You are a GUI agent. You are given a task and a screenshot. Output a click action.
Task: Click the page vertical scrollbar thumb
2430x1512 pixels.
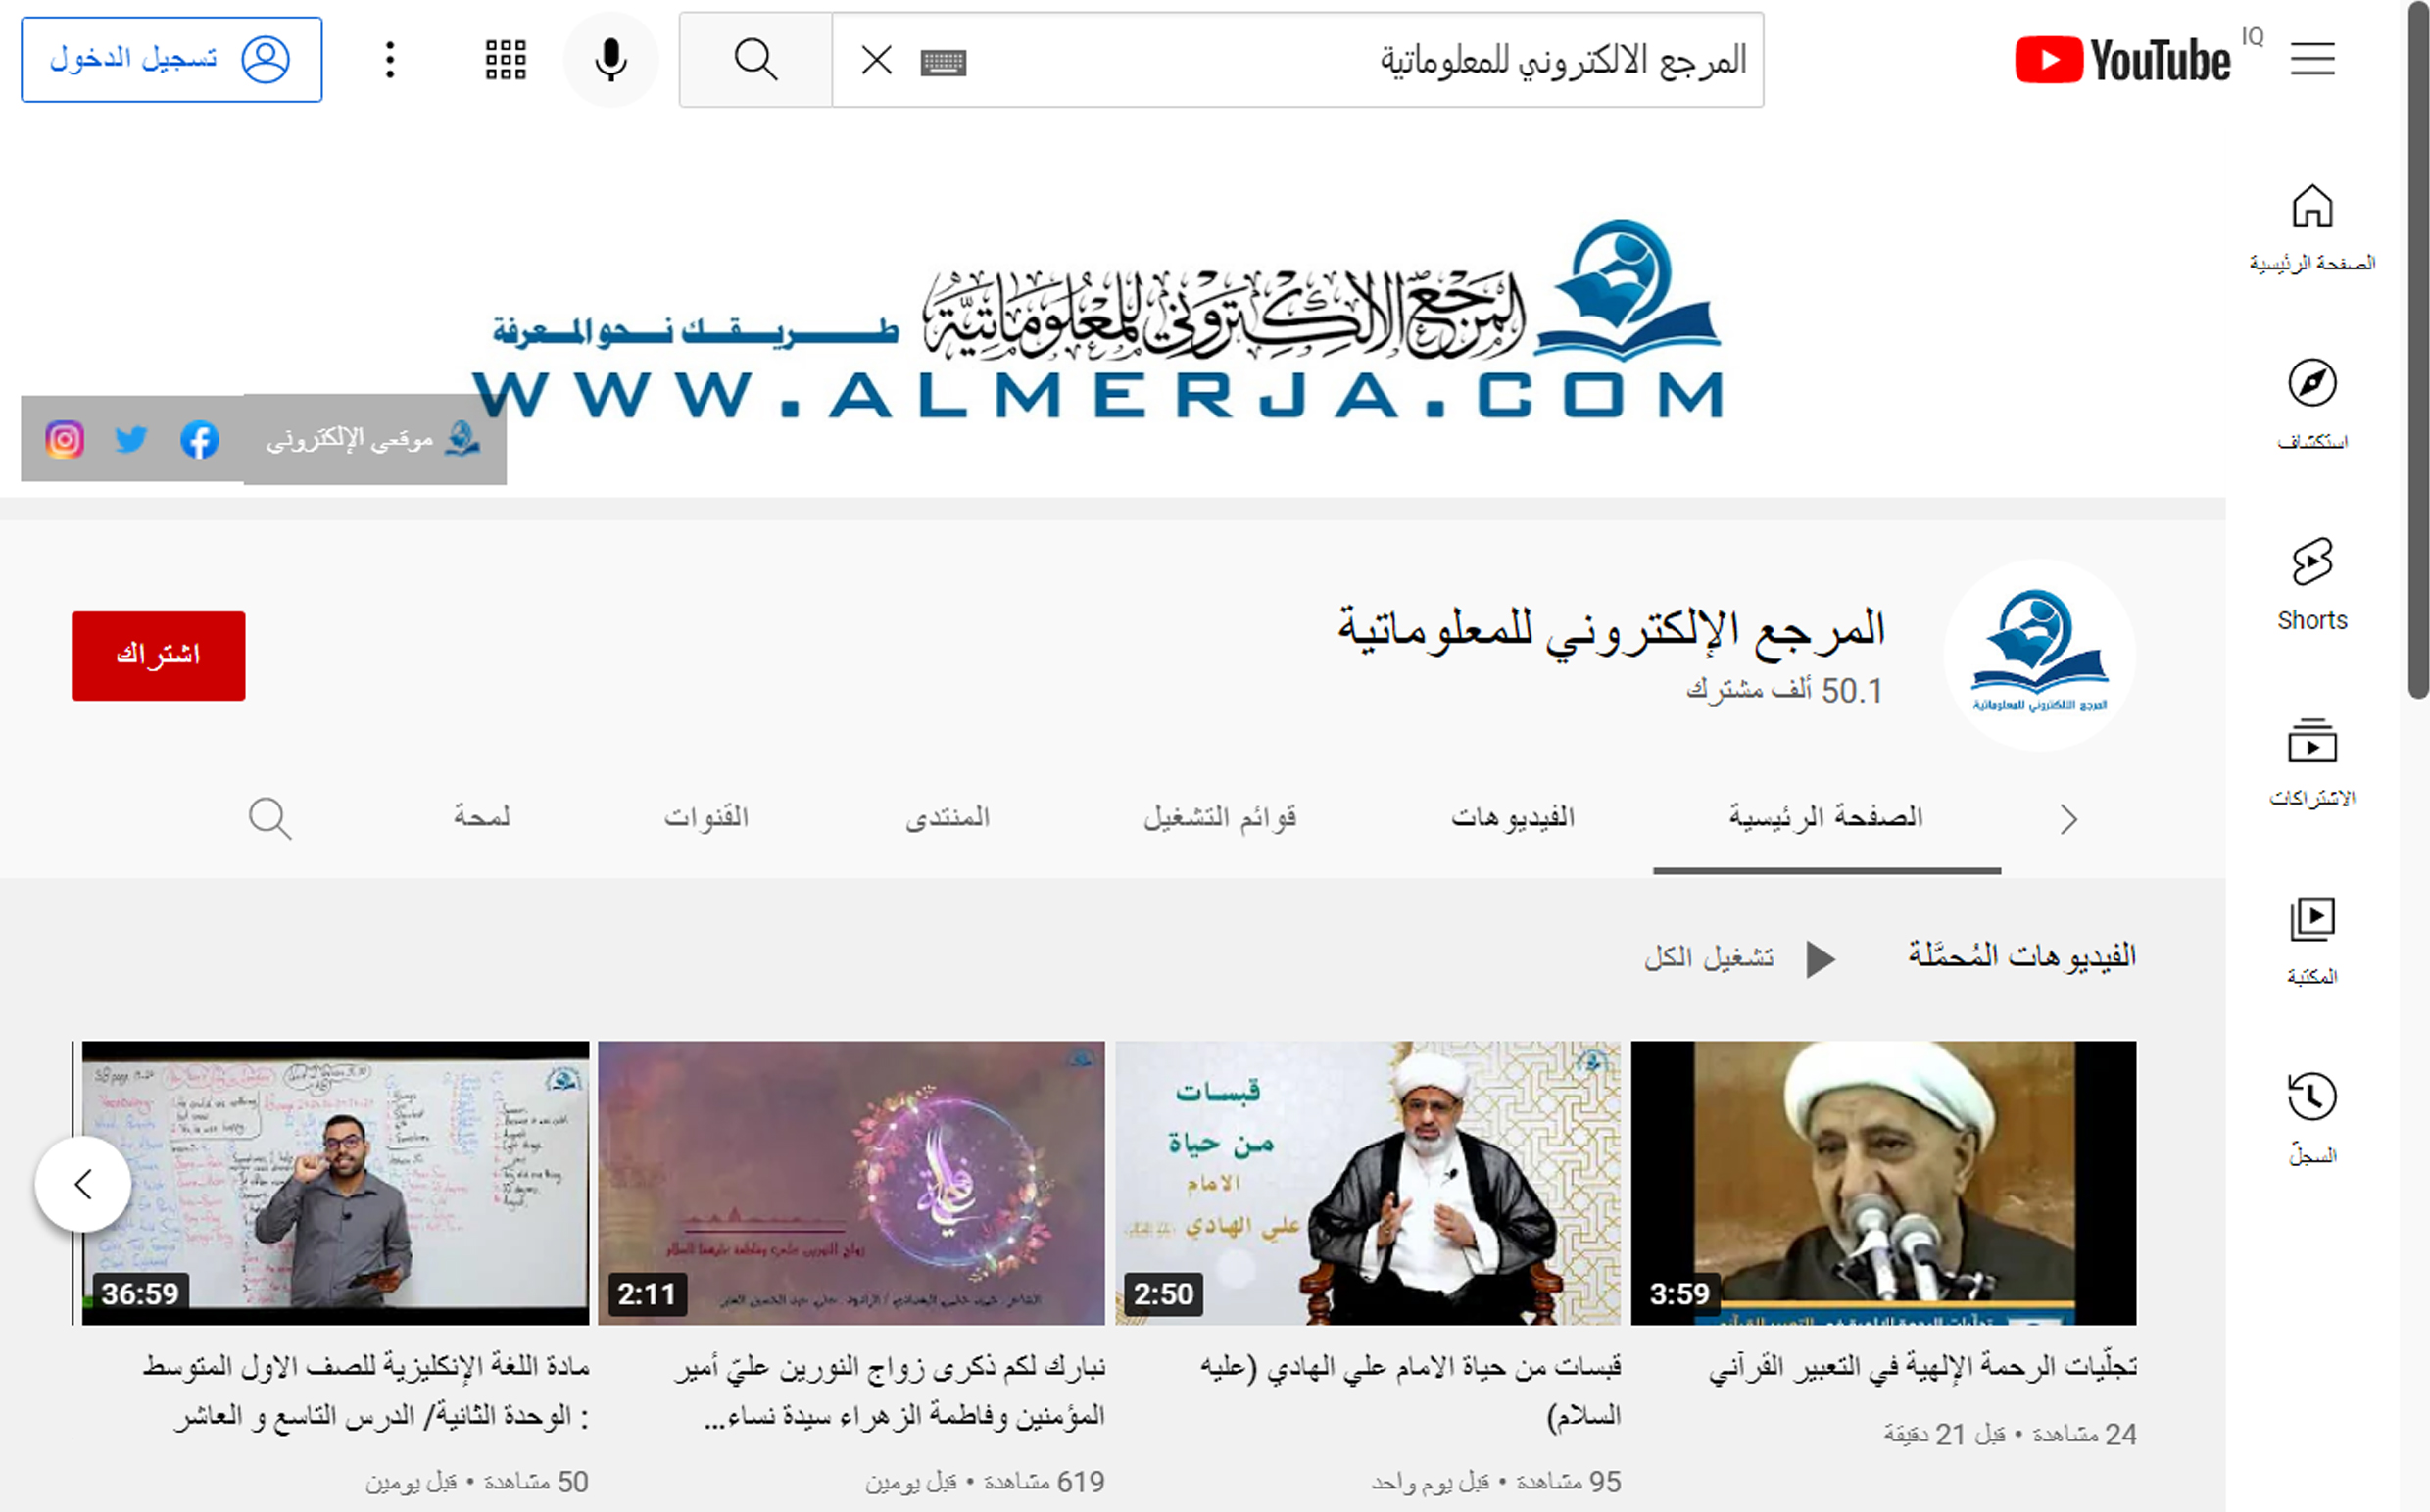2418,350
